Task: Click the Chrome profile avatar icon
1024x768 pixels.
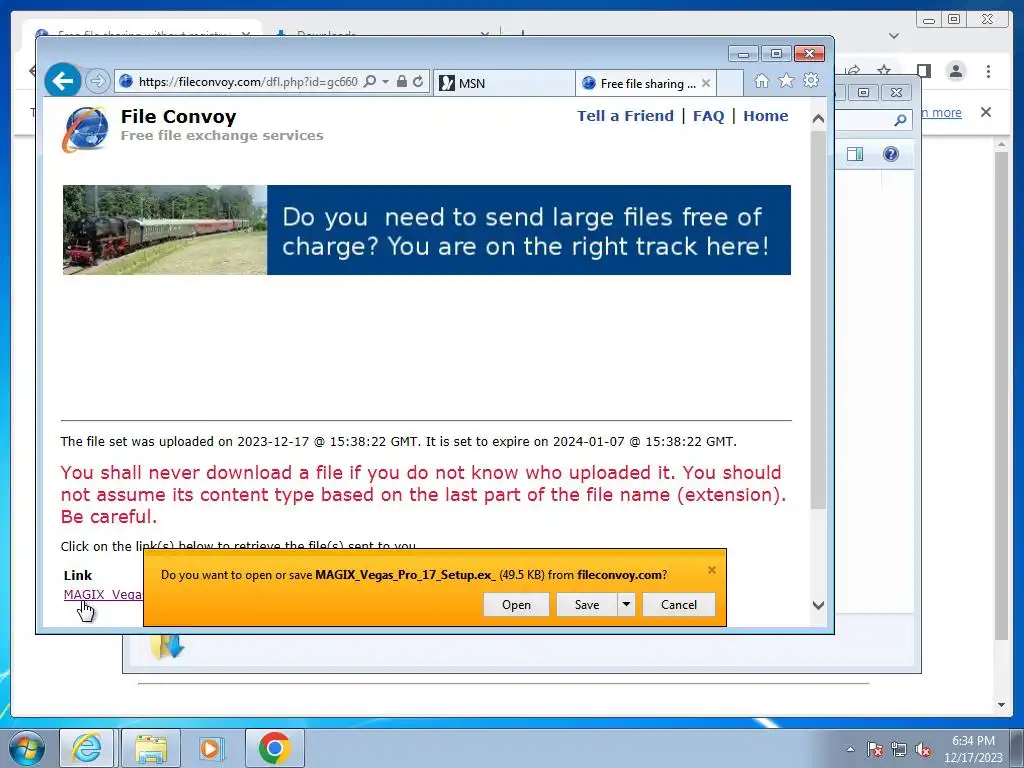Action: (955, 71)
